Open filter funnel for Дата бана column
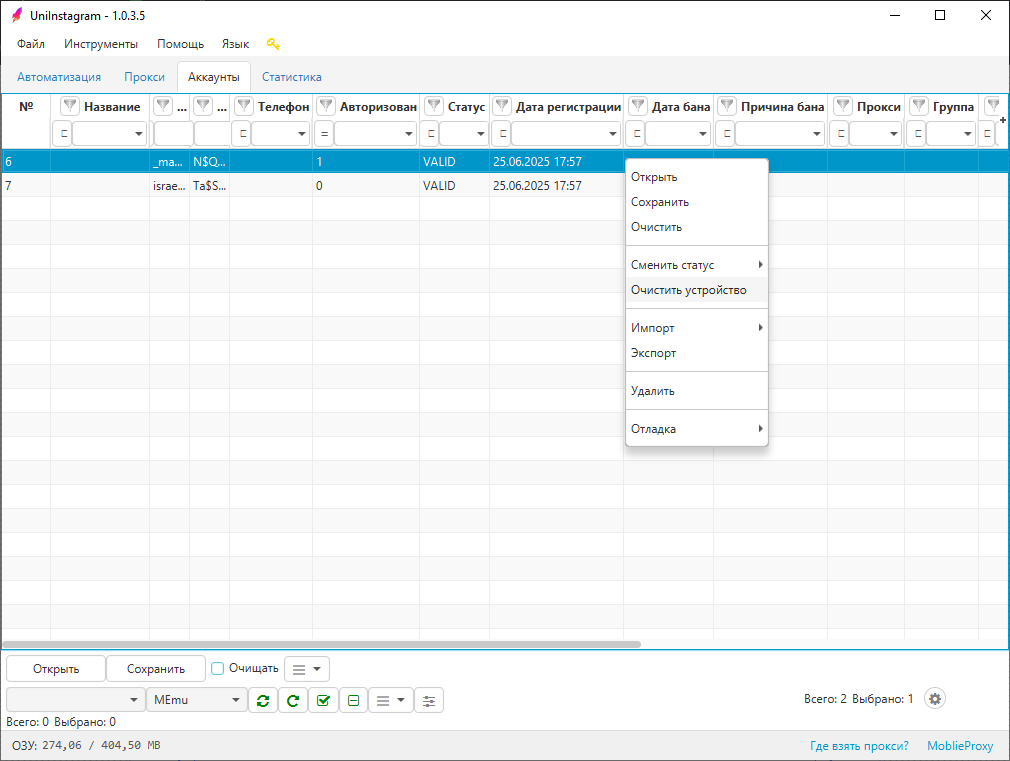The height and width of the screenshot is (761, 1010). pyautogui.click(x=638, y=106)
